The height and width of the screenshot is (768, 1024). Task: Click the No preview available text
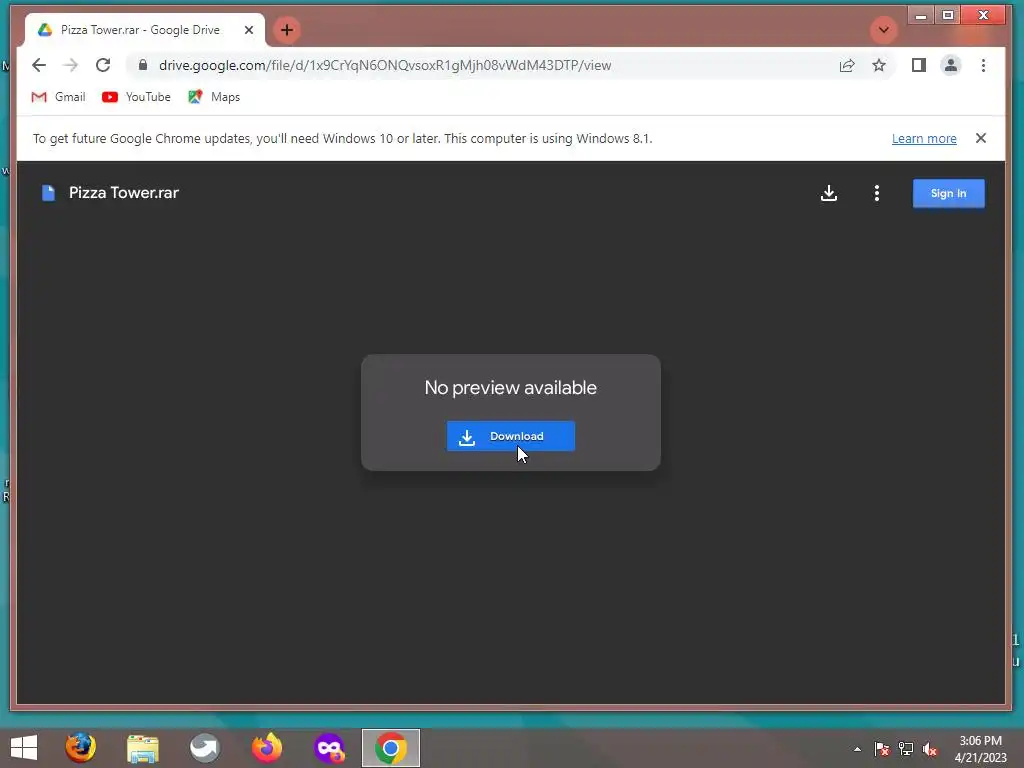pyautogui.click(x=511, y=387)
